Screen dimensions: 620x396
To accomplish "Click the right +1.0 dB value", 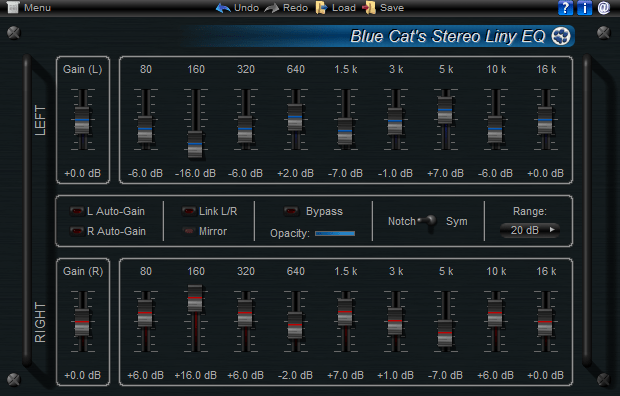I will click(395, 375).
